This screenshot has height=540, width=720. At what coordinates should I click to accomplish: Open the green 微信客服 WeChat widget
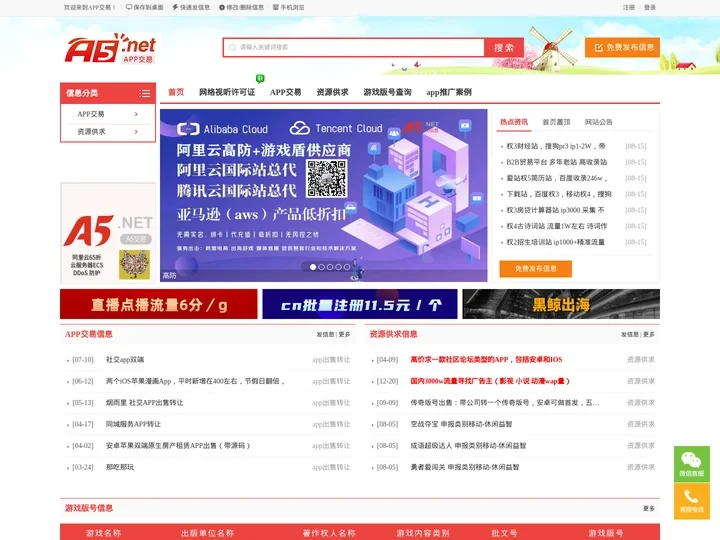tap(692, 463)
